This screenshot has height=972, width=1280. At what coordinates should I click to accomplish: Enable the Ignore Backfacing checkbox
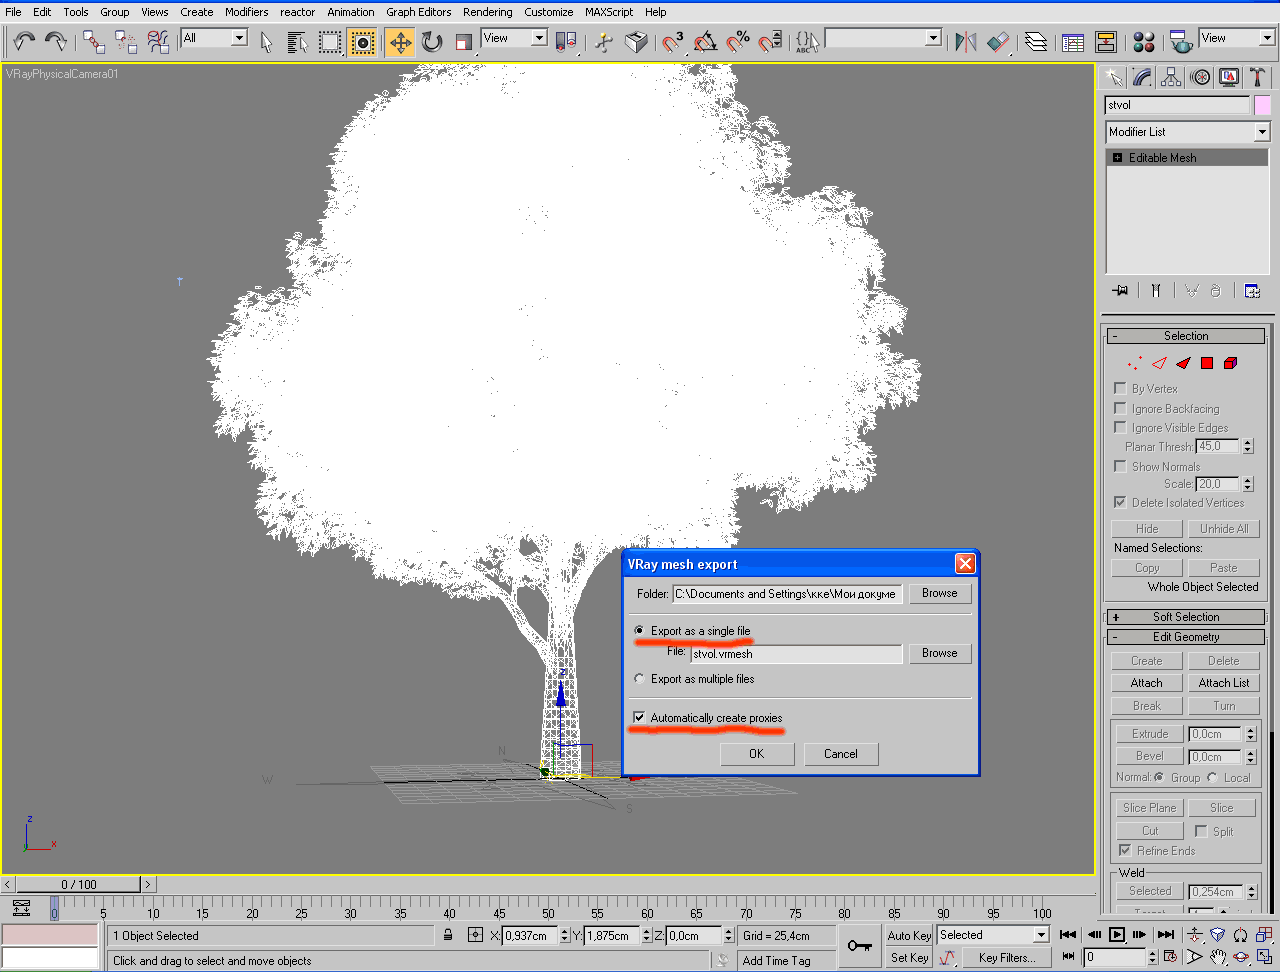(x=1120, y=408)
